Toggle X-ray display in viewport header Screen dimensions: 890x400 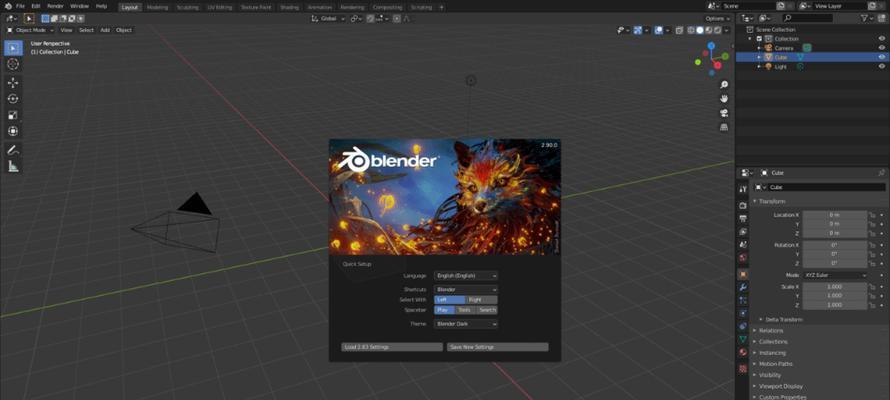pyautogui.click(x=679, y=30)
